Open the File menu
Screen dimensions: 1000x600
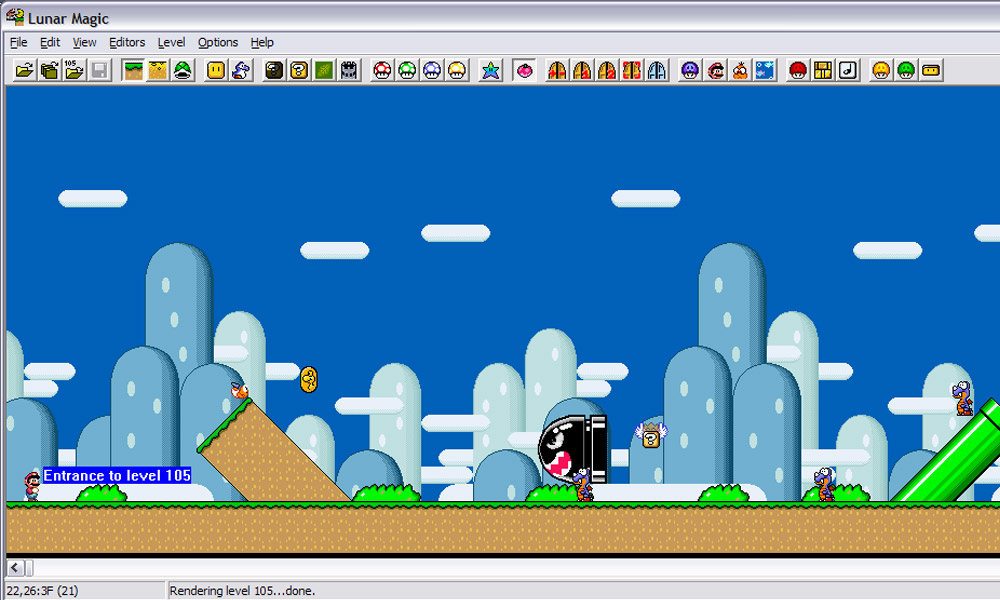[18, 42]
